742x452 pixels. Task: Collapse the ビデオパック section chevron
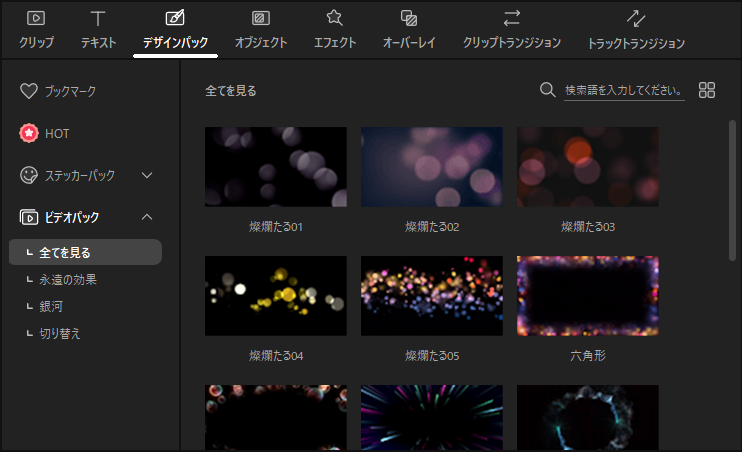point(147,217)
